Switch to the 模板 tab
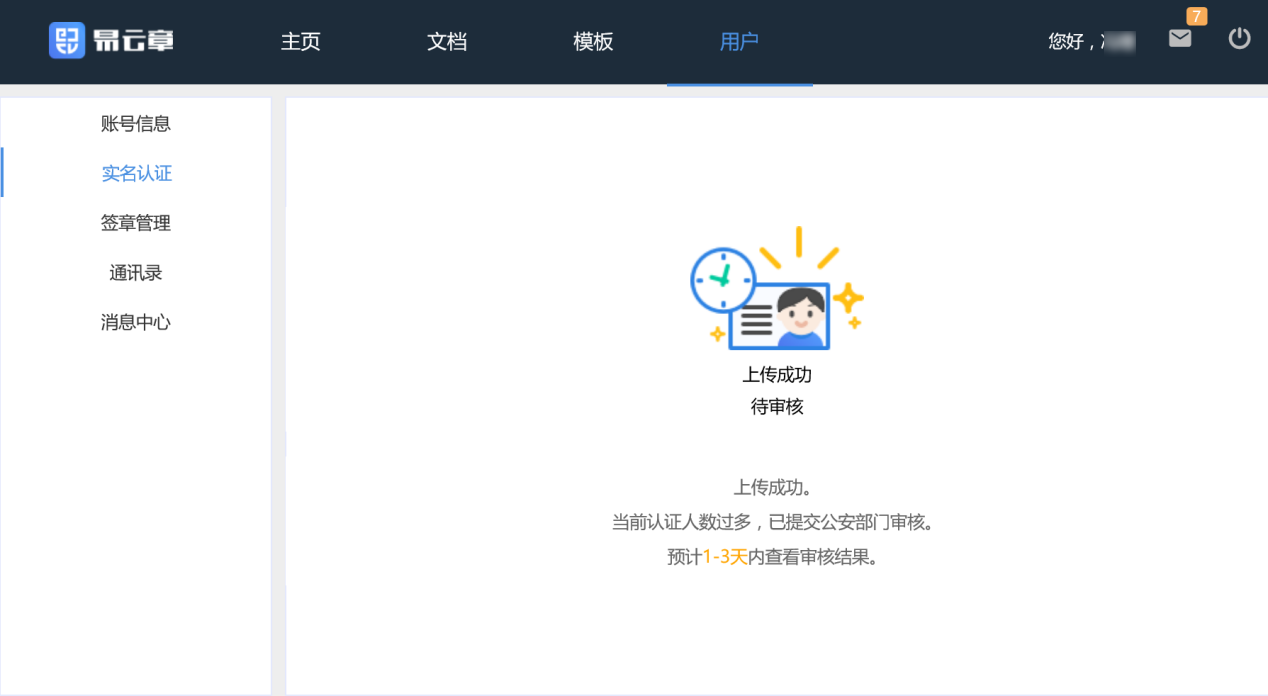The height and width of the screenshot is (696, 1268). [593, 42]
